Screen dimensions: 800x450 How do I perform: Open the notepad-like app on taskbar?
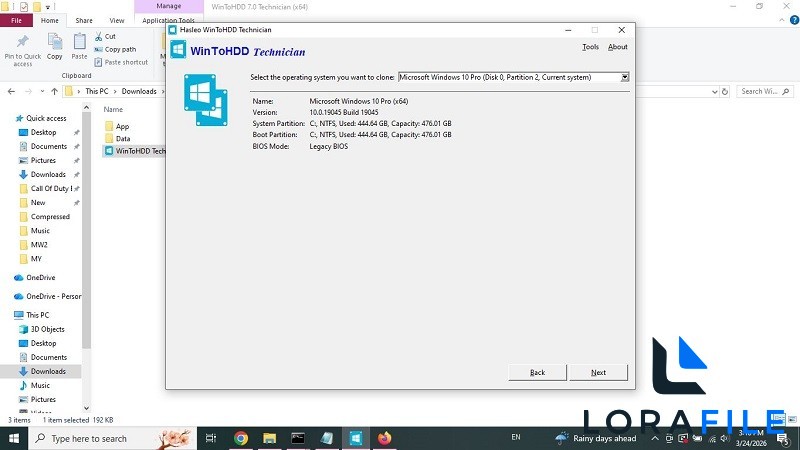(x=327, y=438)
